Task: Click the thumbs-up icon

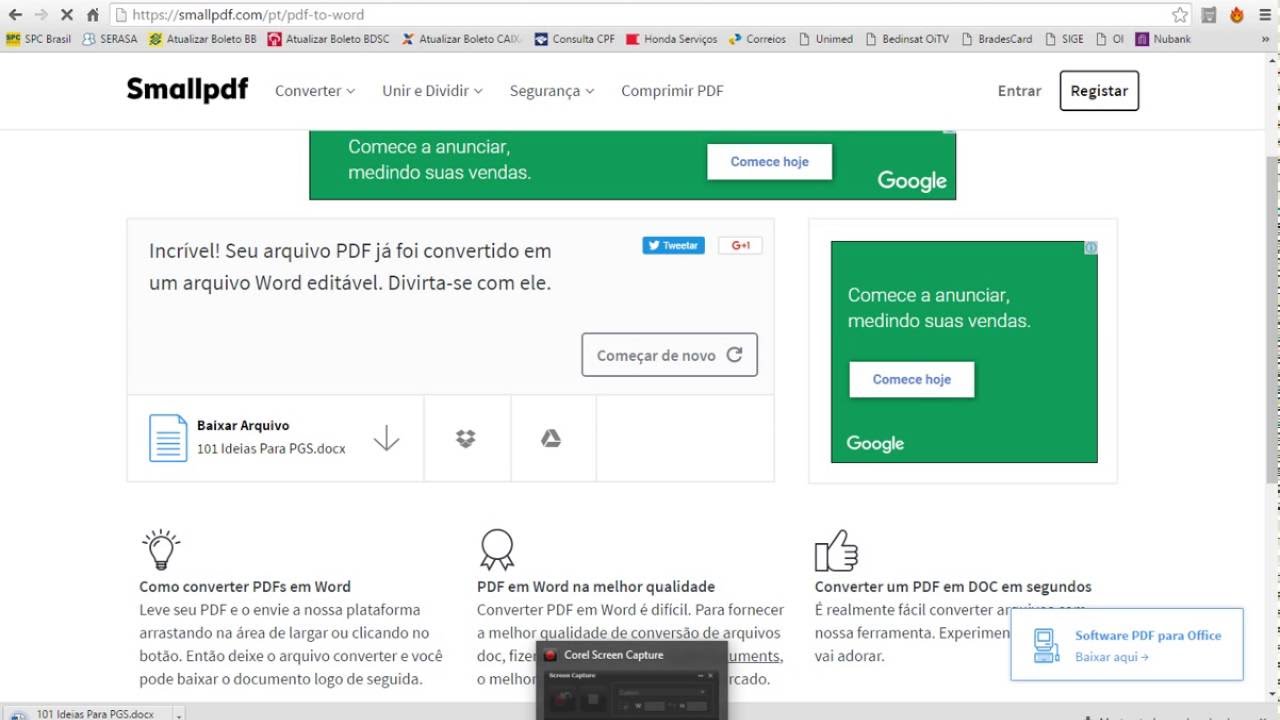Action: coord(836,549)
